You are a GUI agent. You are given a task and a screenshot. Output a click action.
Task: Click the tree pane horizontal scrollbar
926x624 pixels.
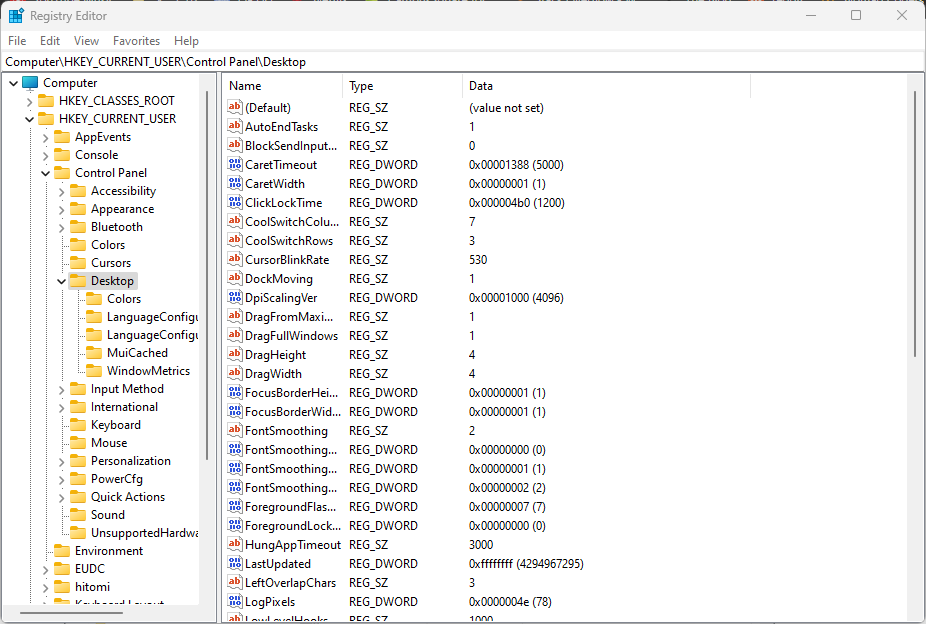(x=71, y=612)
